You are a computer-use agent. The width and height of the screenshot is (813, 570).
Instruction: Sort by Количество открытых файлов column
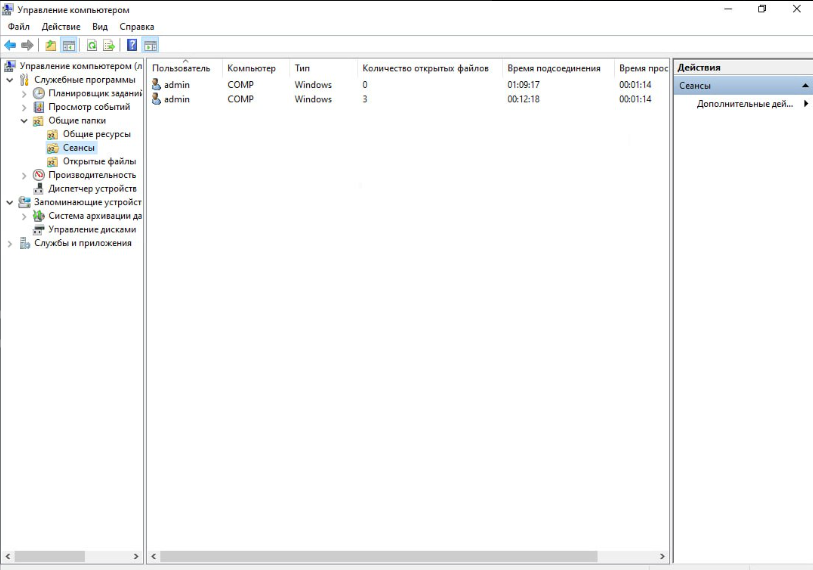point(430,68)
